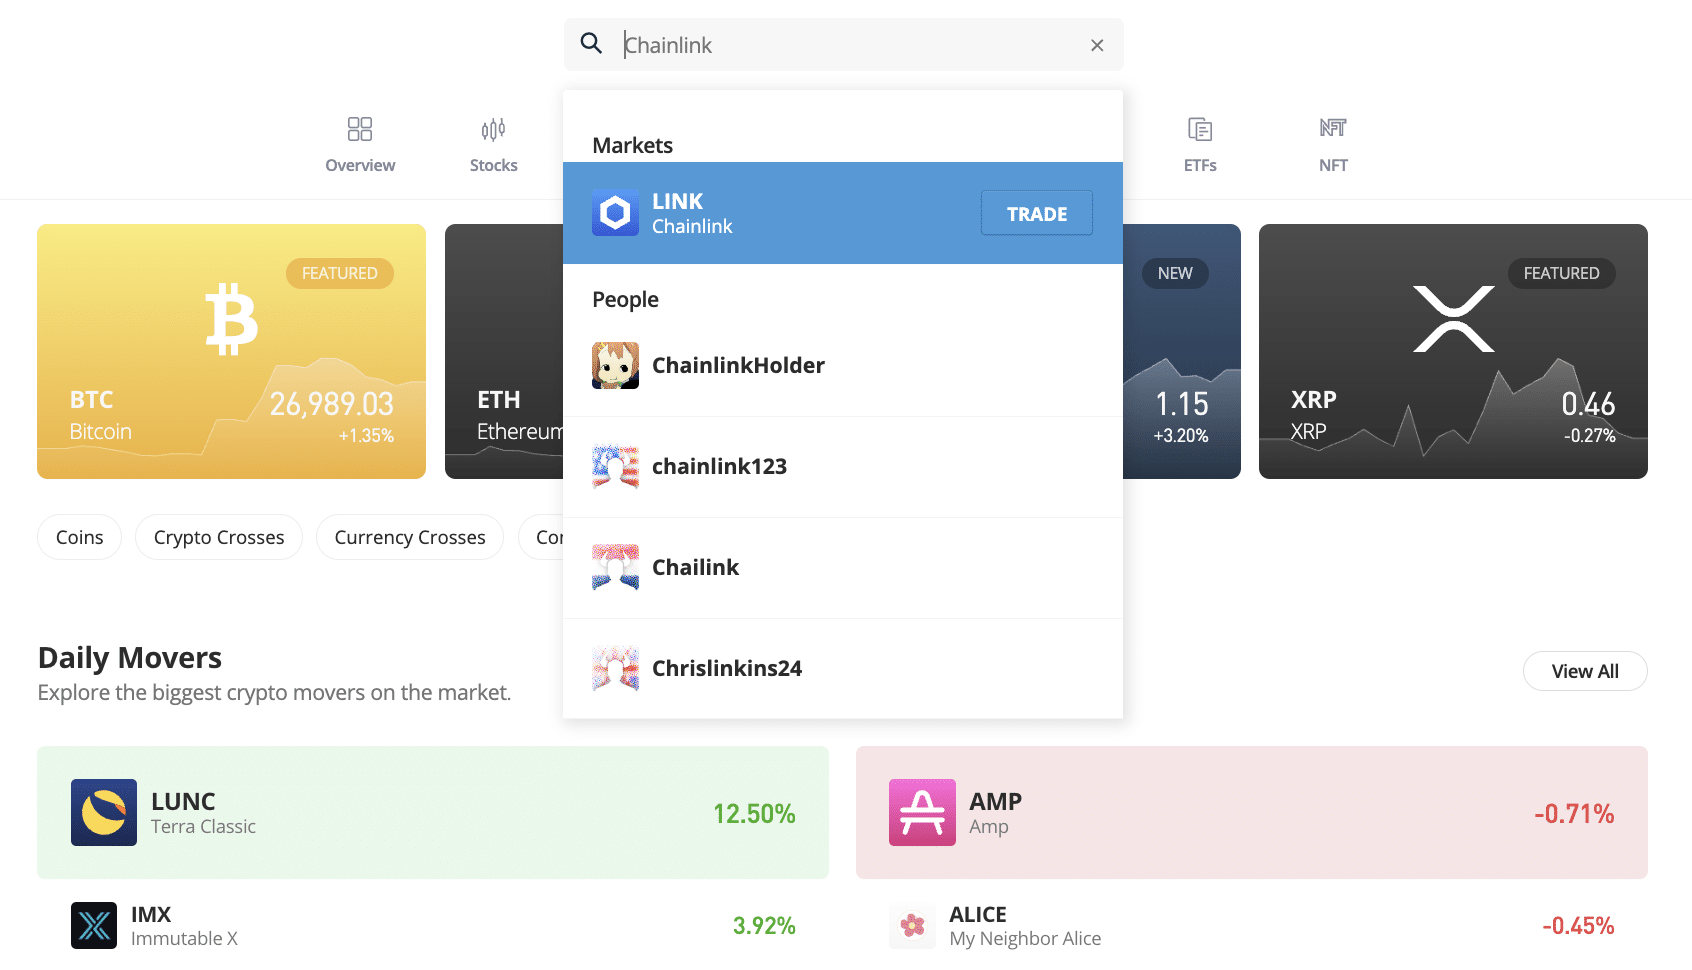The image size is (1692, 970).
Task: Select the XRP price 0.46
Action: coord(1588,404)
